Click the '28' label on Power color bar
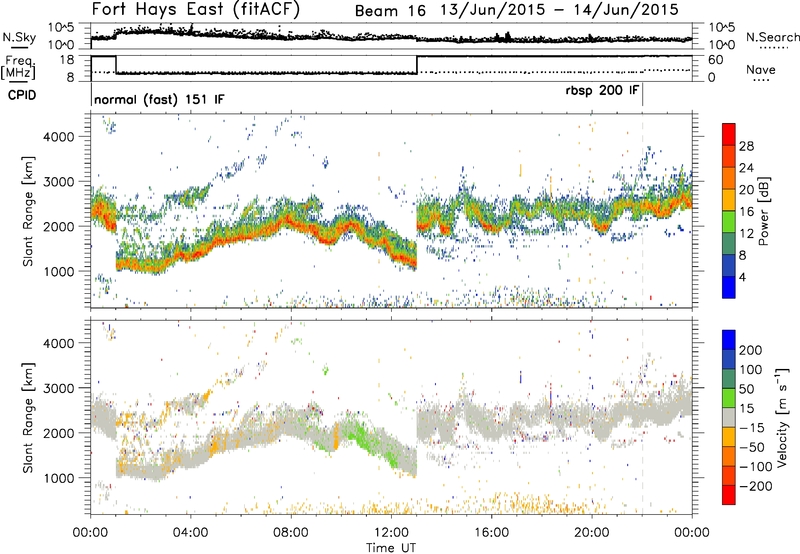The image size is (800, 554). pos(746,146)
